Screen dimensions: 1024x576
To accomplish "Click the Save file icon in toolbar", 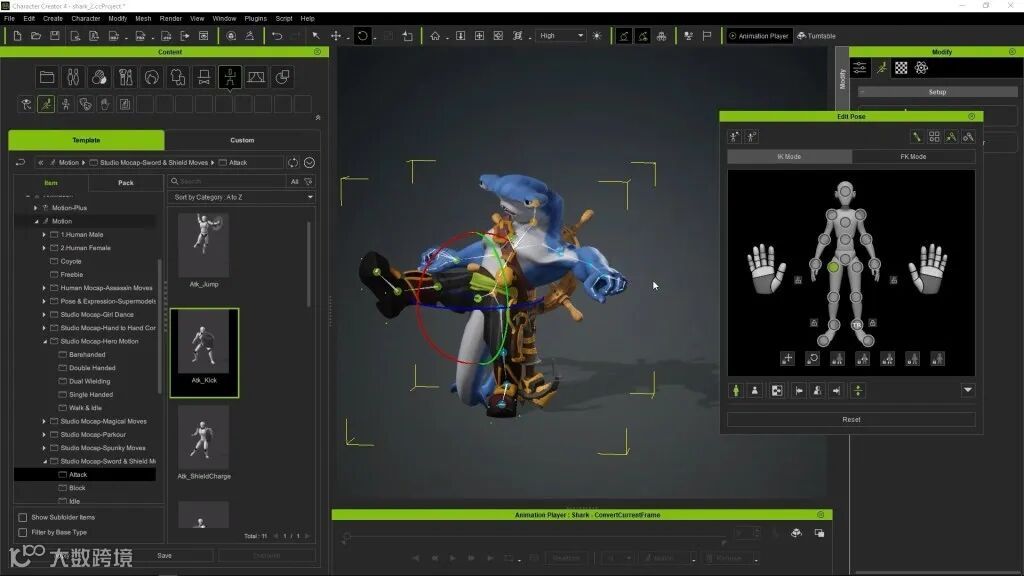I will [54, 36].
